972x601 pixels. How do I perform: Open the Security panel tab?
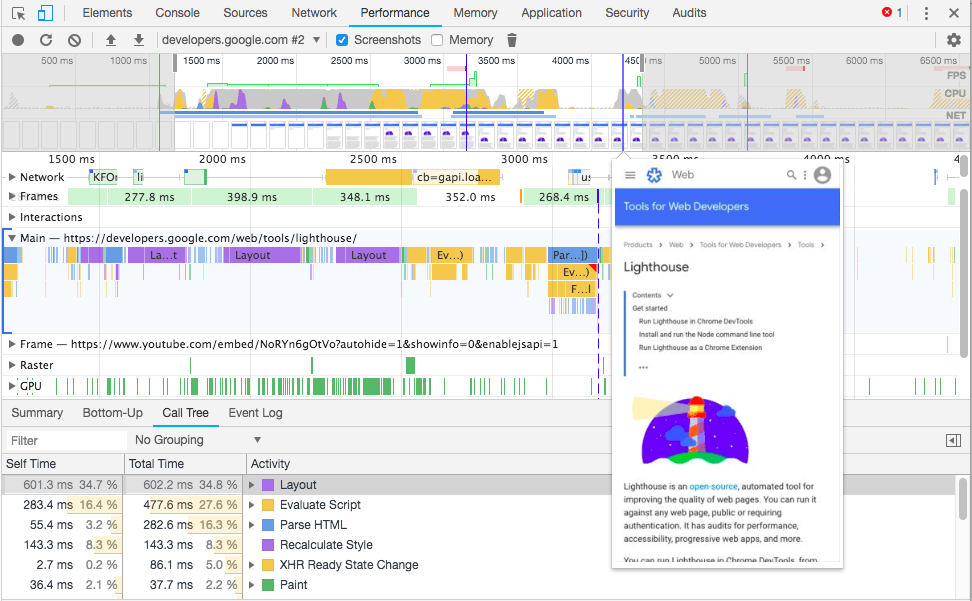coord(627,13)
